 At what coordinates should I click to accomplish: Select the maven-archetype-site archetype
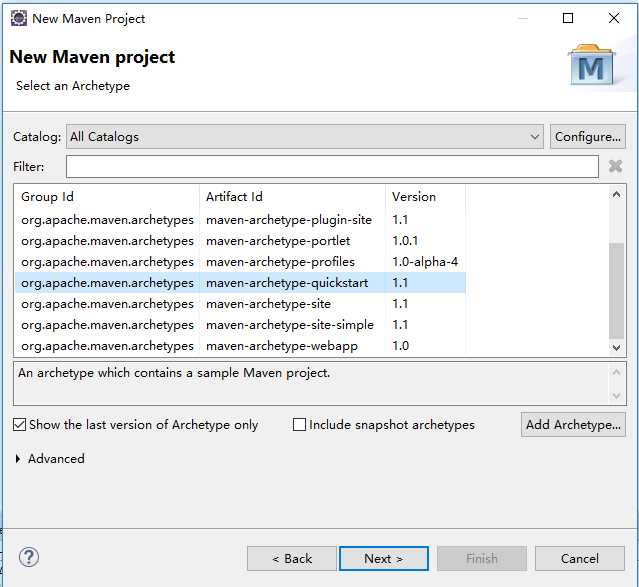[x=240, y=304]
